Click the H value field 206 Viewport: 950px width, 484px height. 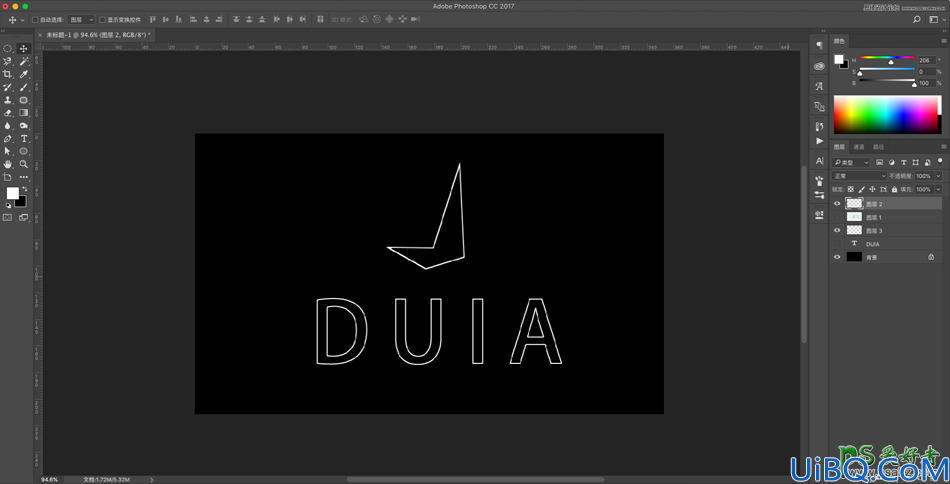pyautogui.click(x=926, y=60)
